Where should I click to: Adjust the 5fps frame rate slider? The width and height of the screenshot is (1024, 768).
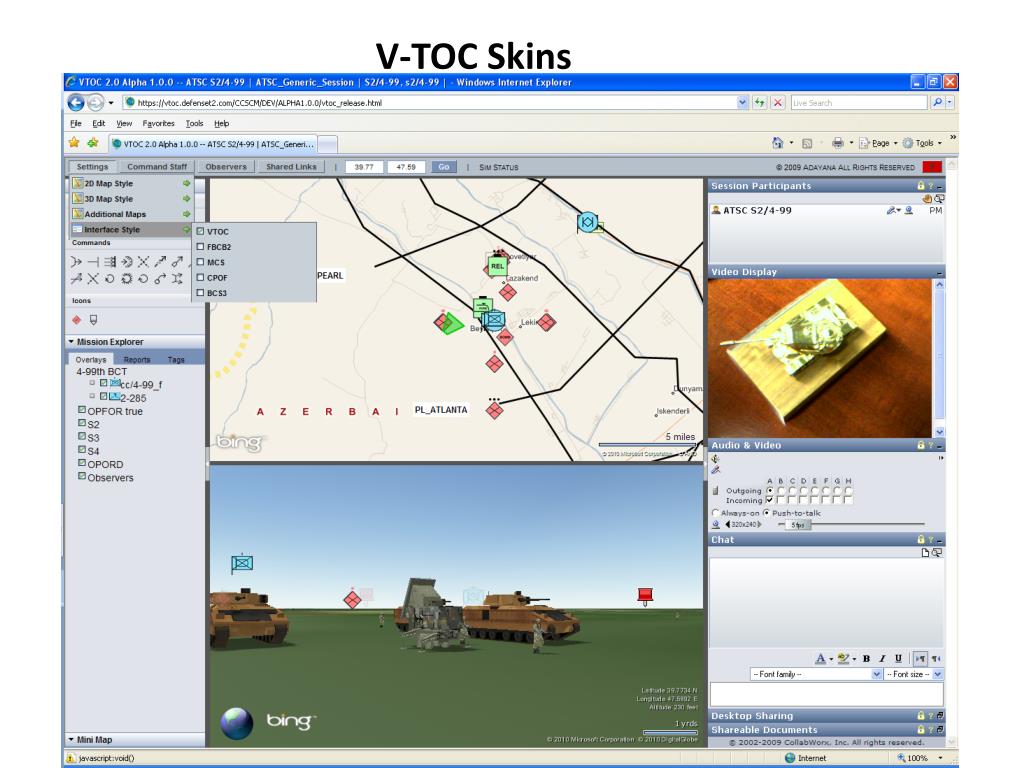(797, 524)
